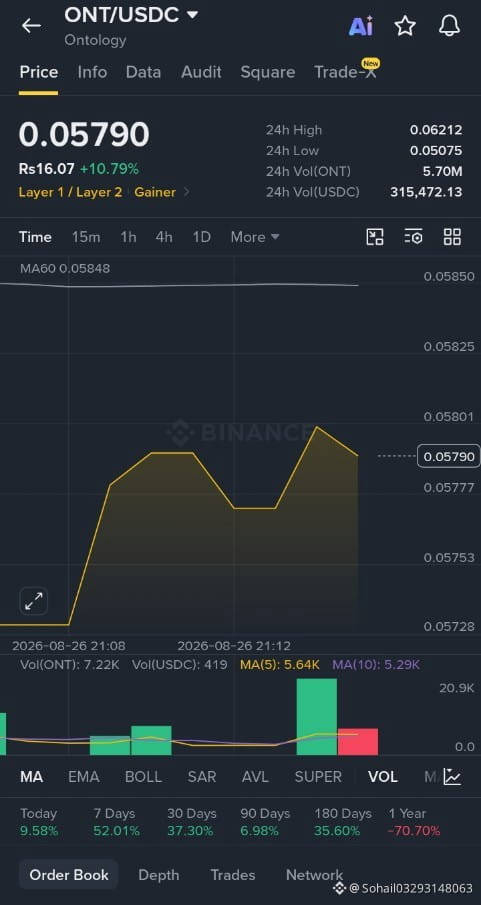
Task: Tap the current price marker 0.05790
Action: tap(449, 457)
